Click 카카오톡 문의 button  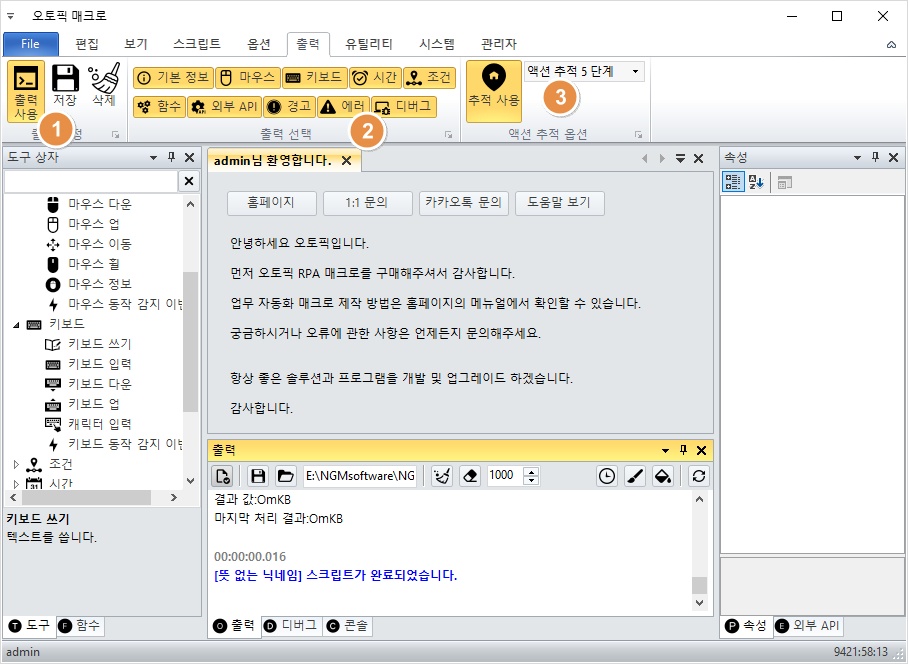coord(463,203)
